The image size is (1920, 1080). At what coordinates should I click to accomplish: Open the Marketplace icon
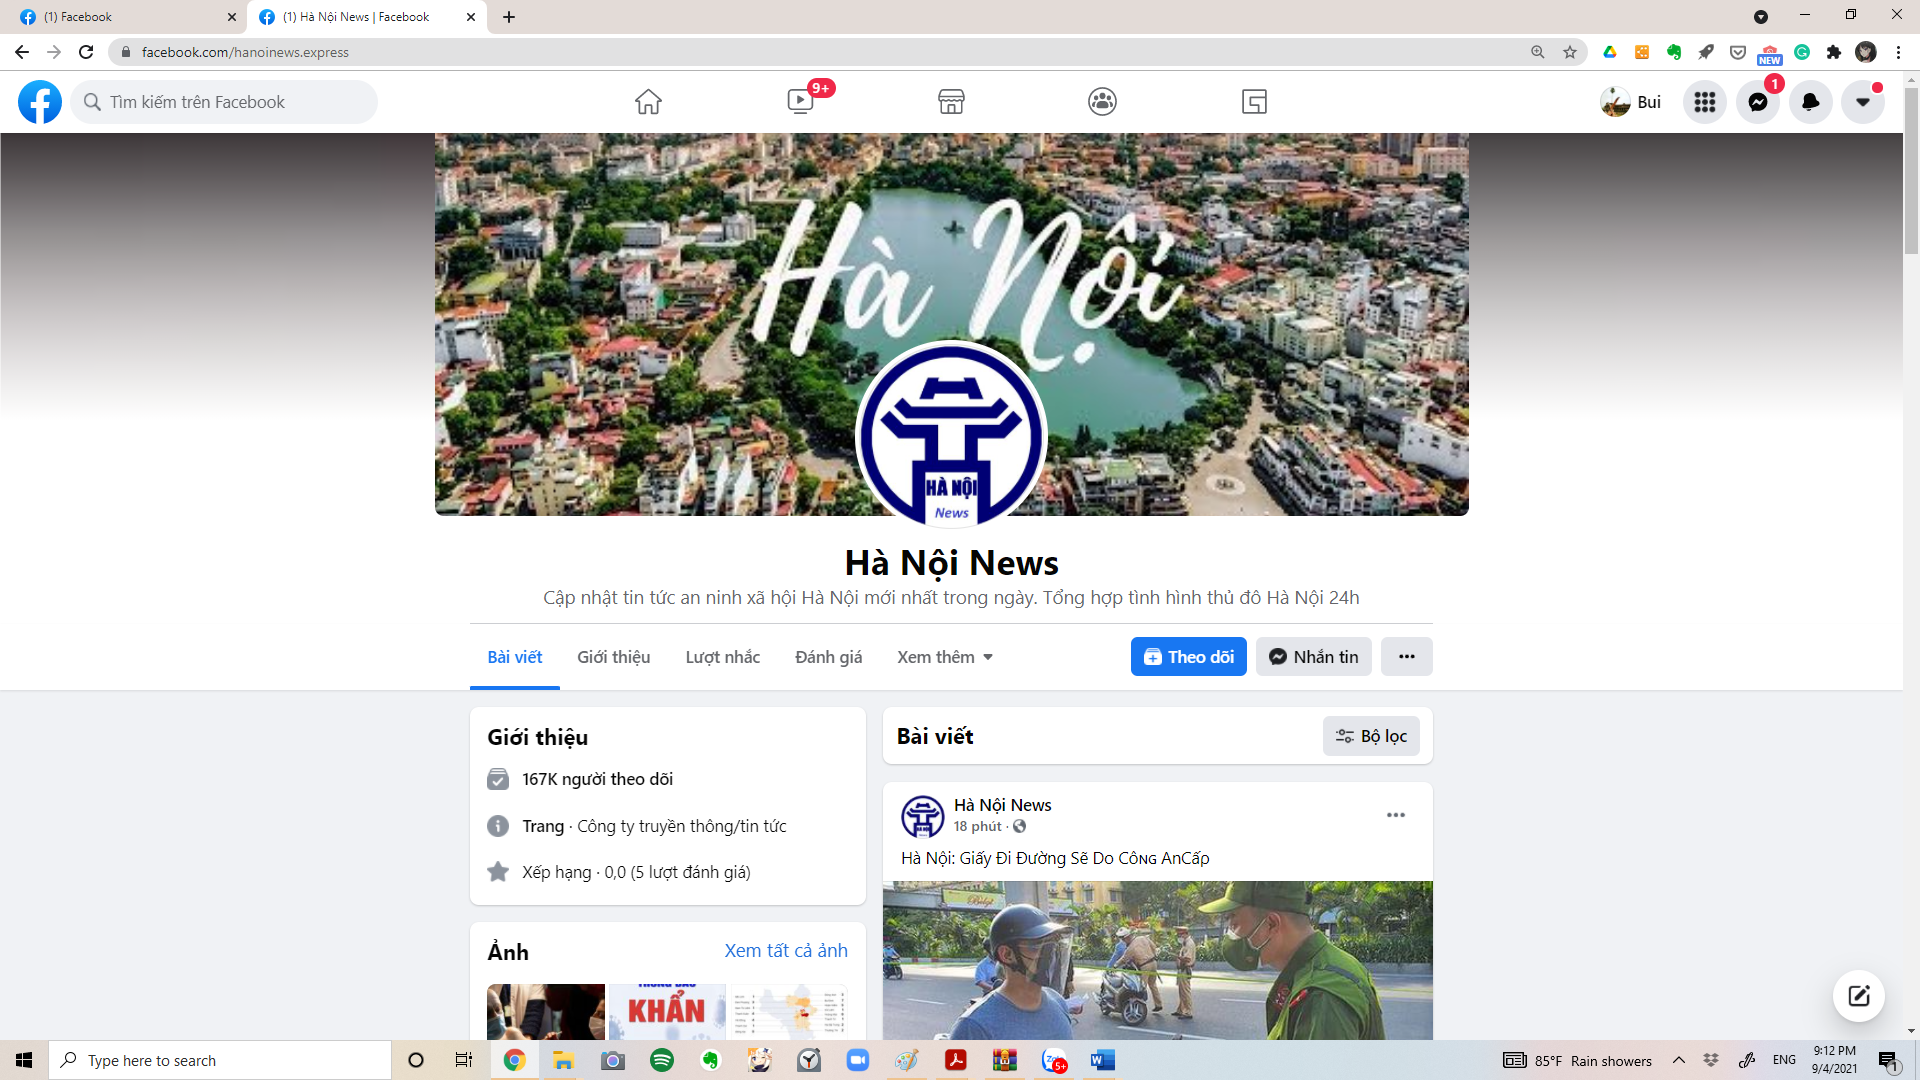(x=951, y=102)
